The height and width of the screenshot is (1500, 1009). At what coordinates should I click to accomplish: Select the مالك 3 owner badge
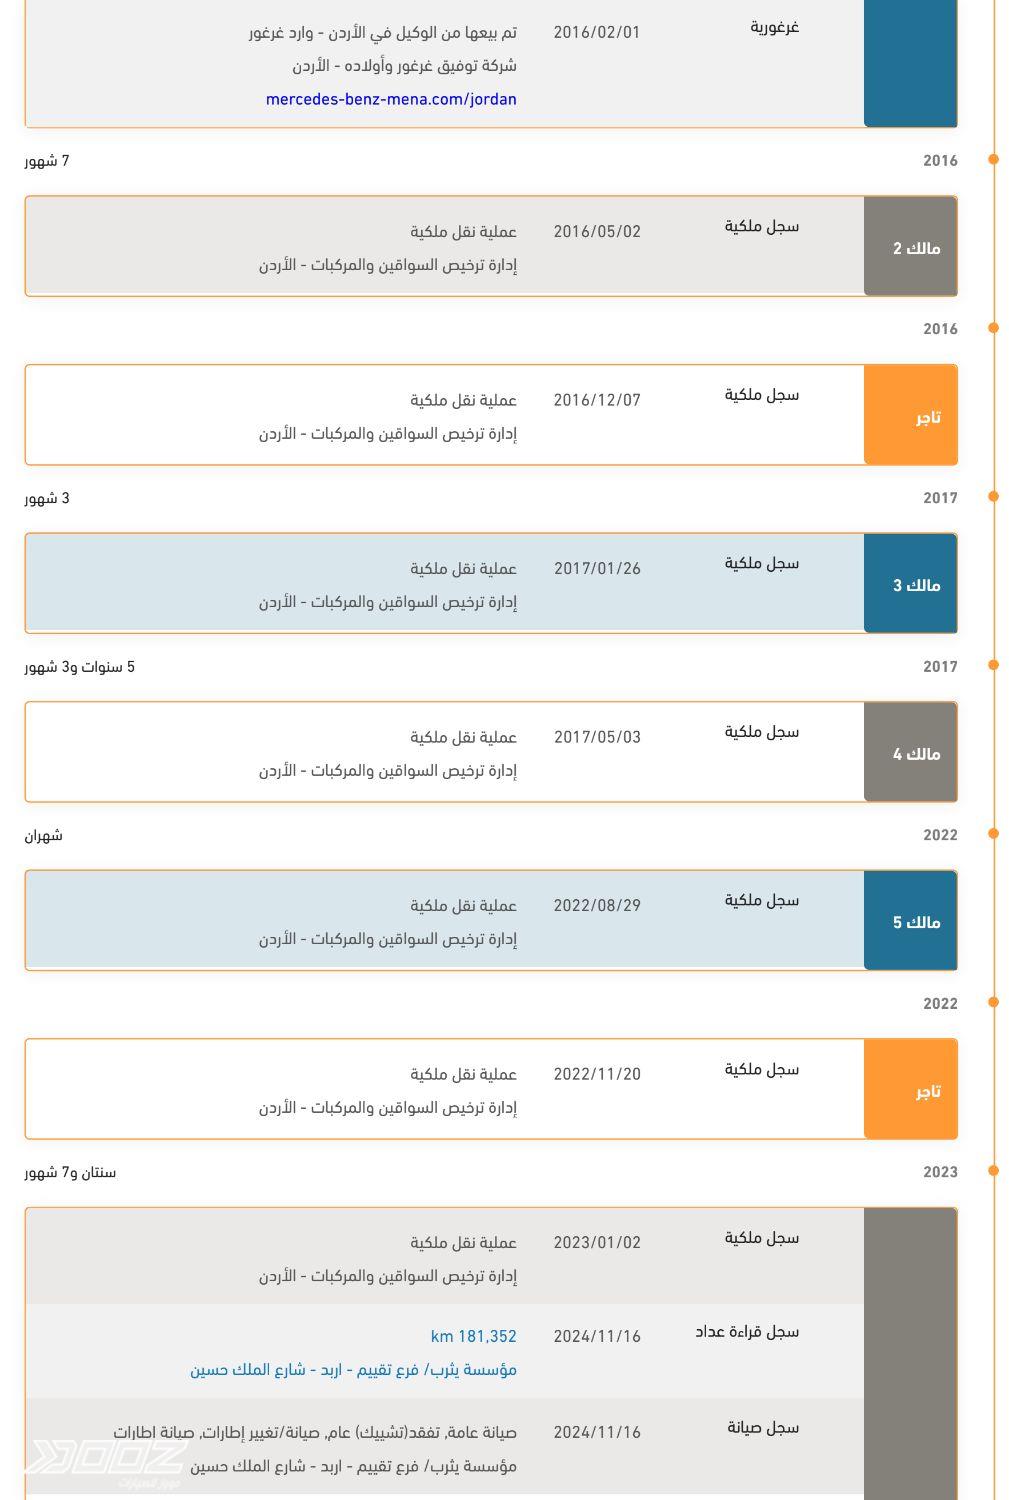[916, 585]
